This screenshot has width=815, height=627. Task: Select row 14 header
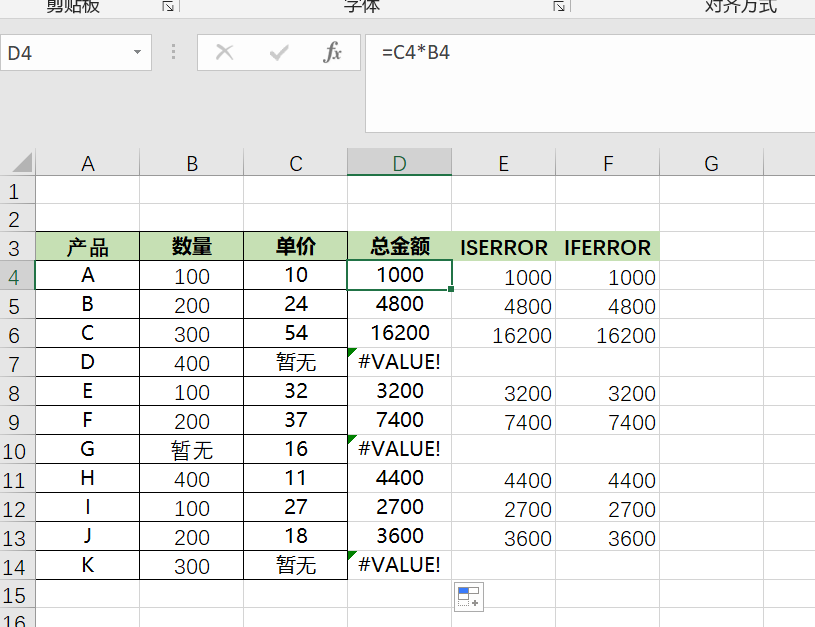(18, 566)
